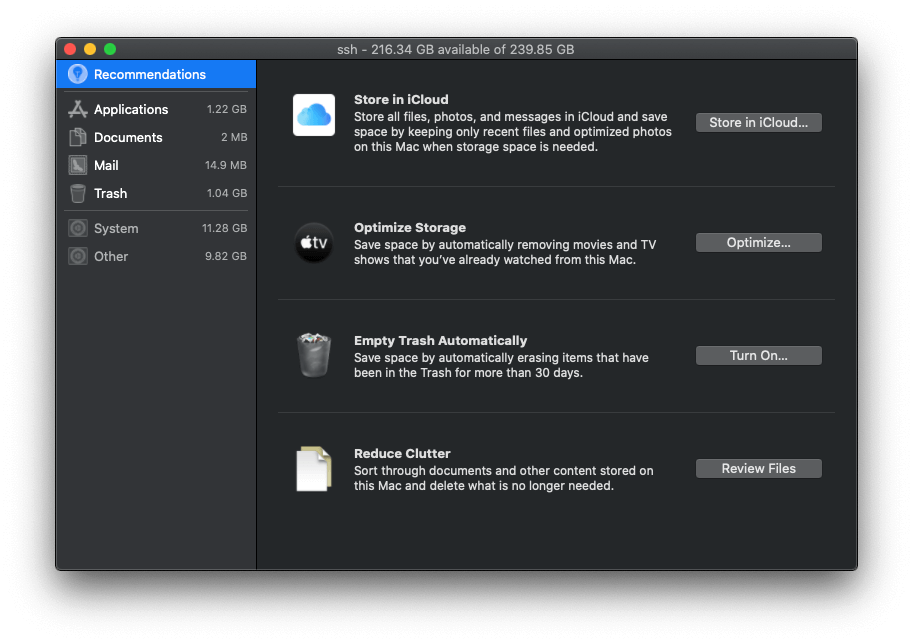This screenshot has height=644, width=913.
Task: Open the Applications category
Action: point(131,109)
